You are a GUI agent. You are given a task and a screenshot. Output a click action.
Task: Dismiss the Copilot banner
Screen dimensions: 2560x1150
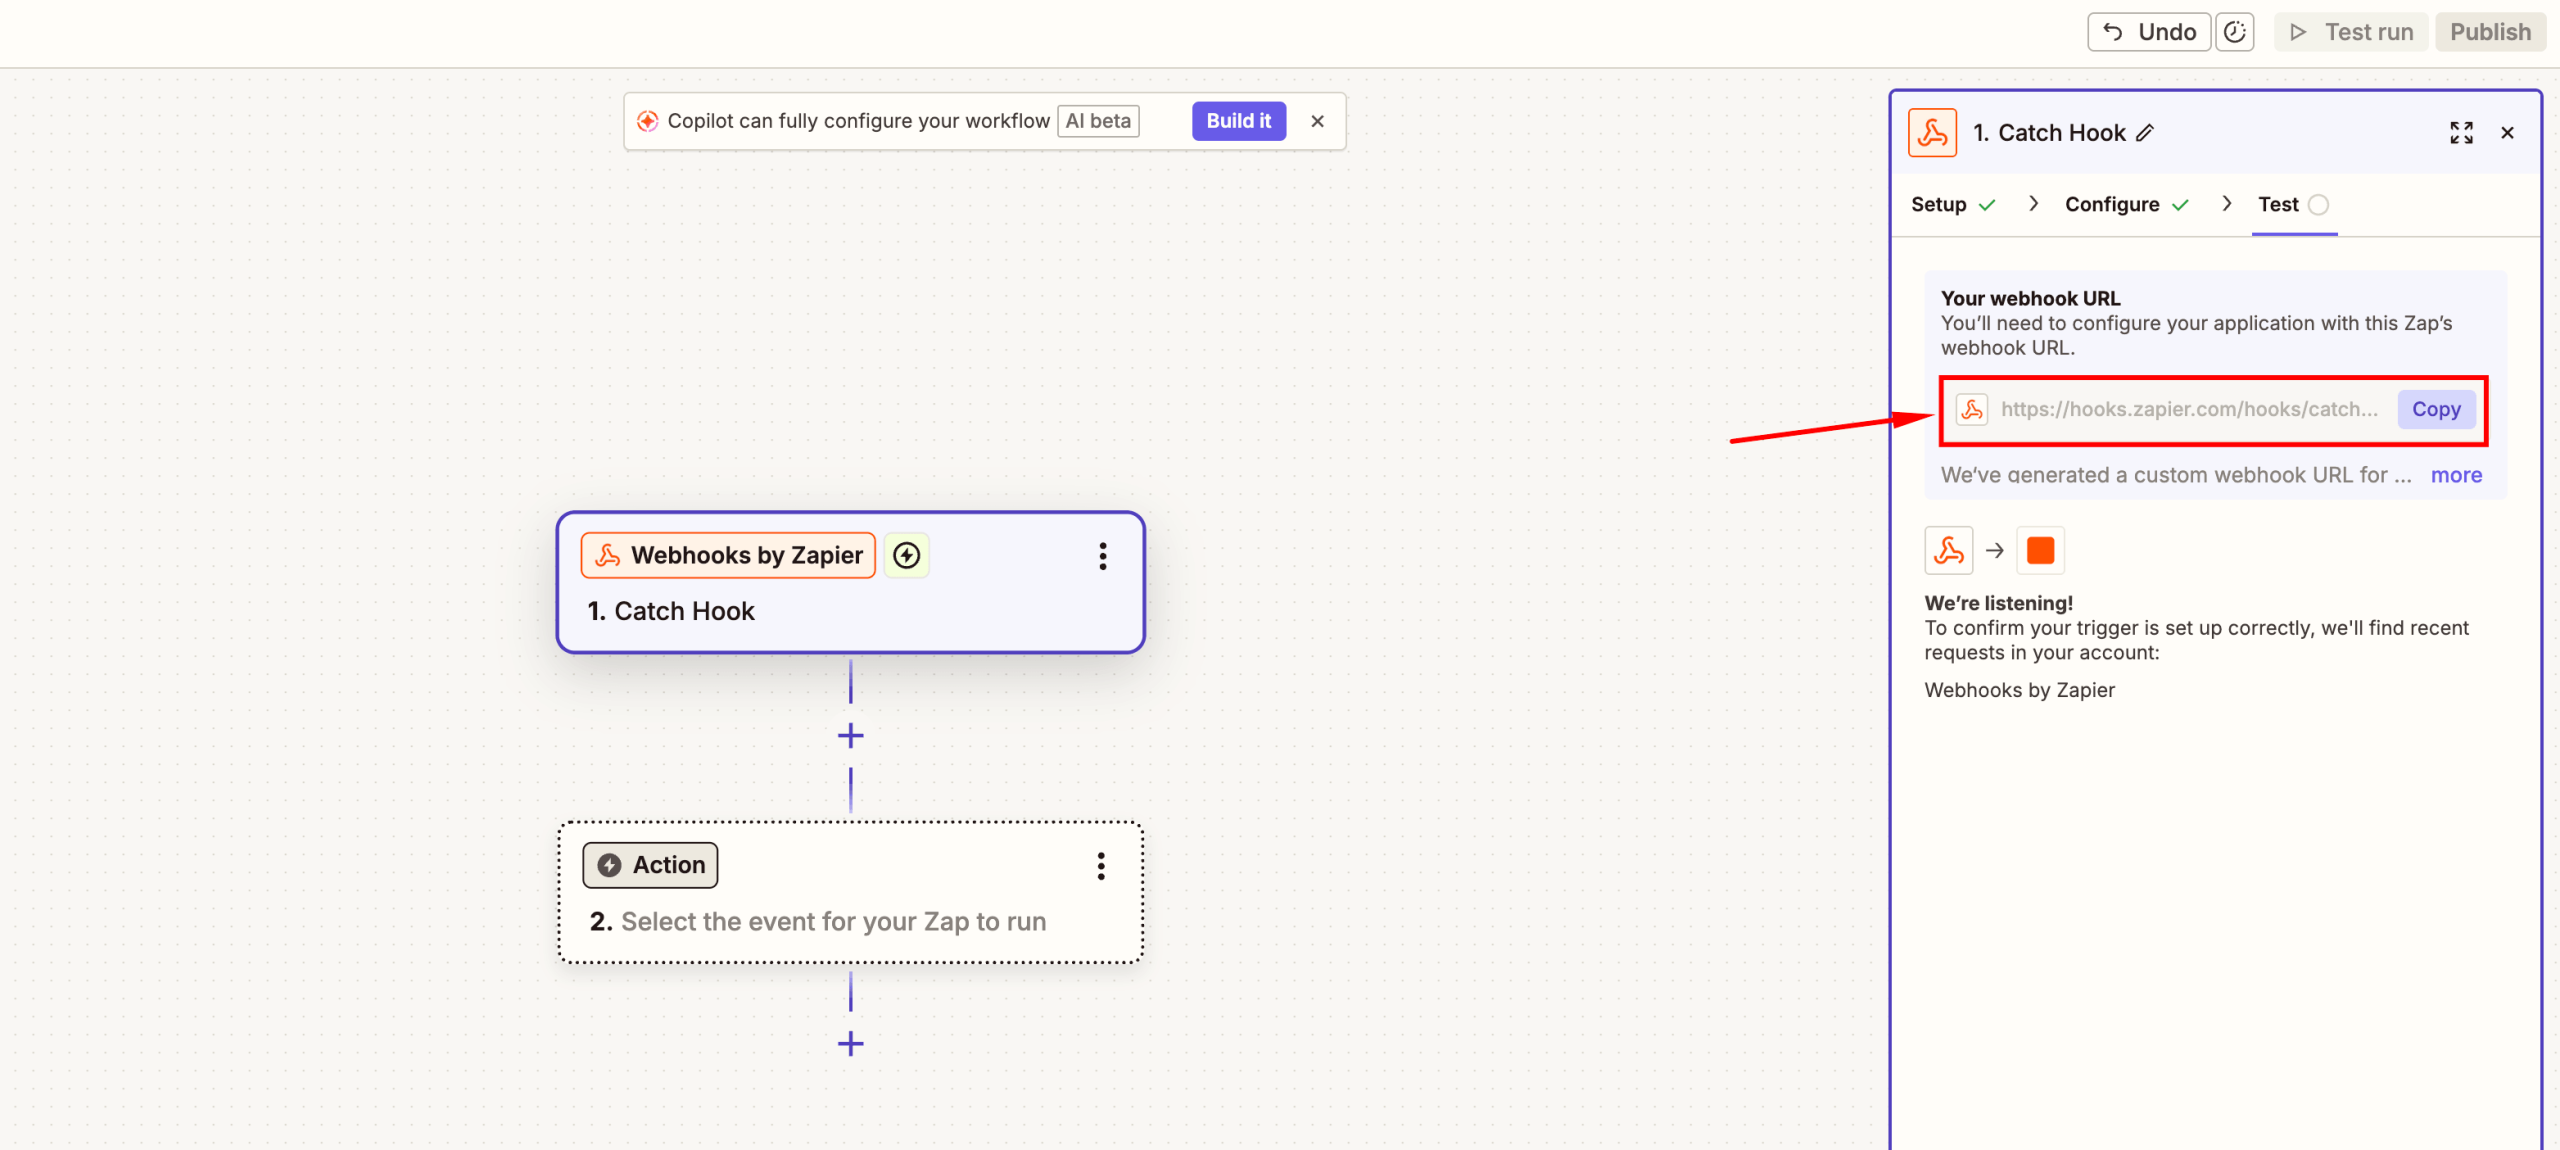pyautogui.click(x=1317, y=121)
